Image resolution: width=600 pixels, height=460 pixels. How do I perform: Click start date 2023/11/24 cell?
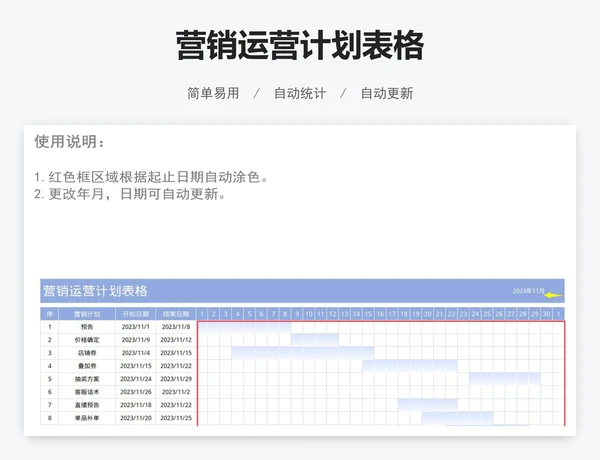coord(135,379)
